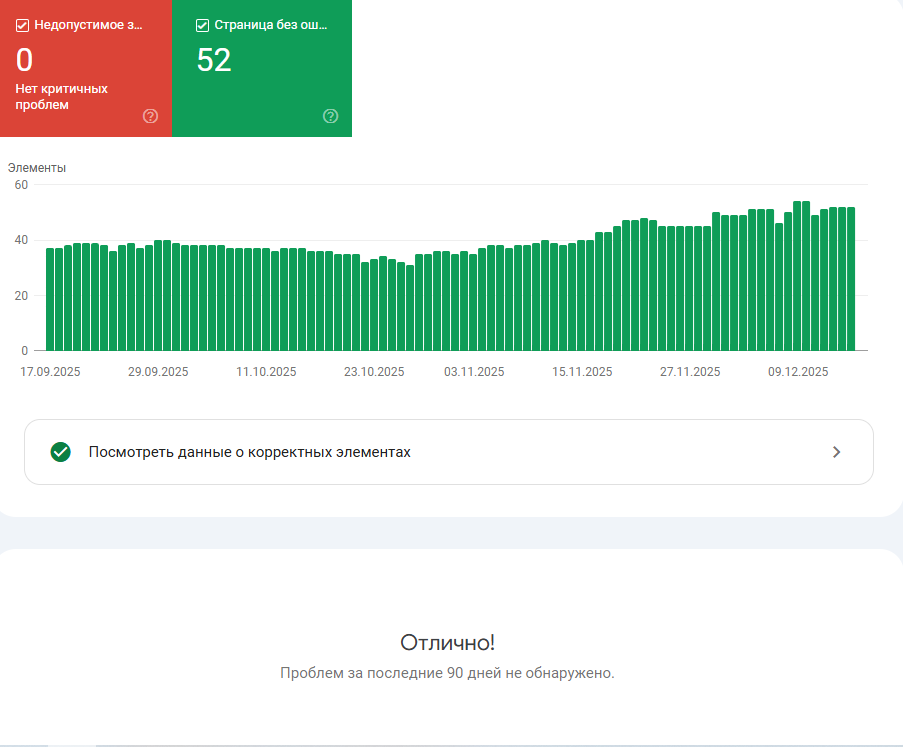Open help icon in red invalid card
This screenshot has width=903, height=747.
point(150,116)
